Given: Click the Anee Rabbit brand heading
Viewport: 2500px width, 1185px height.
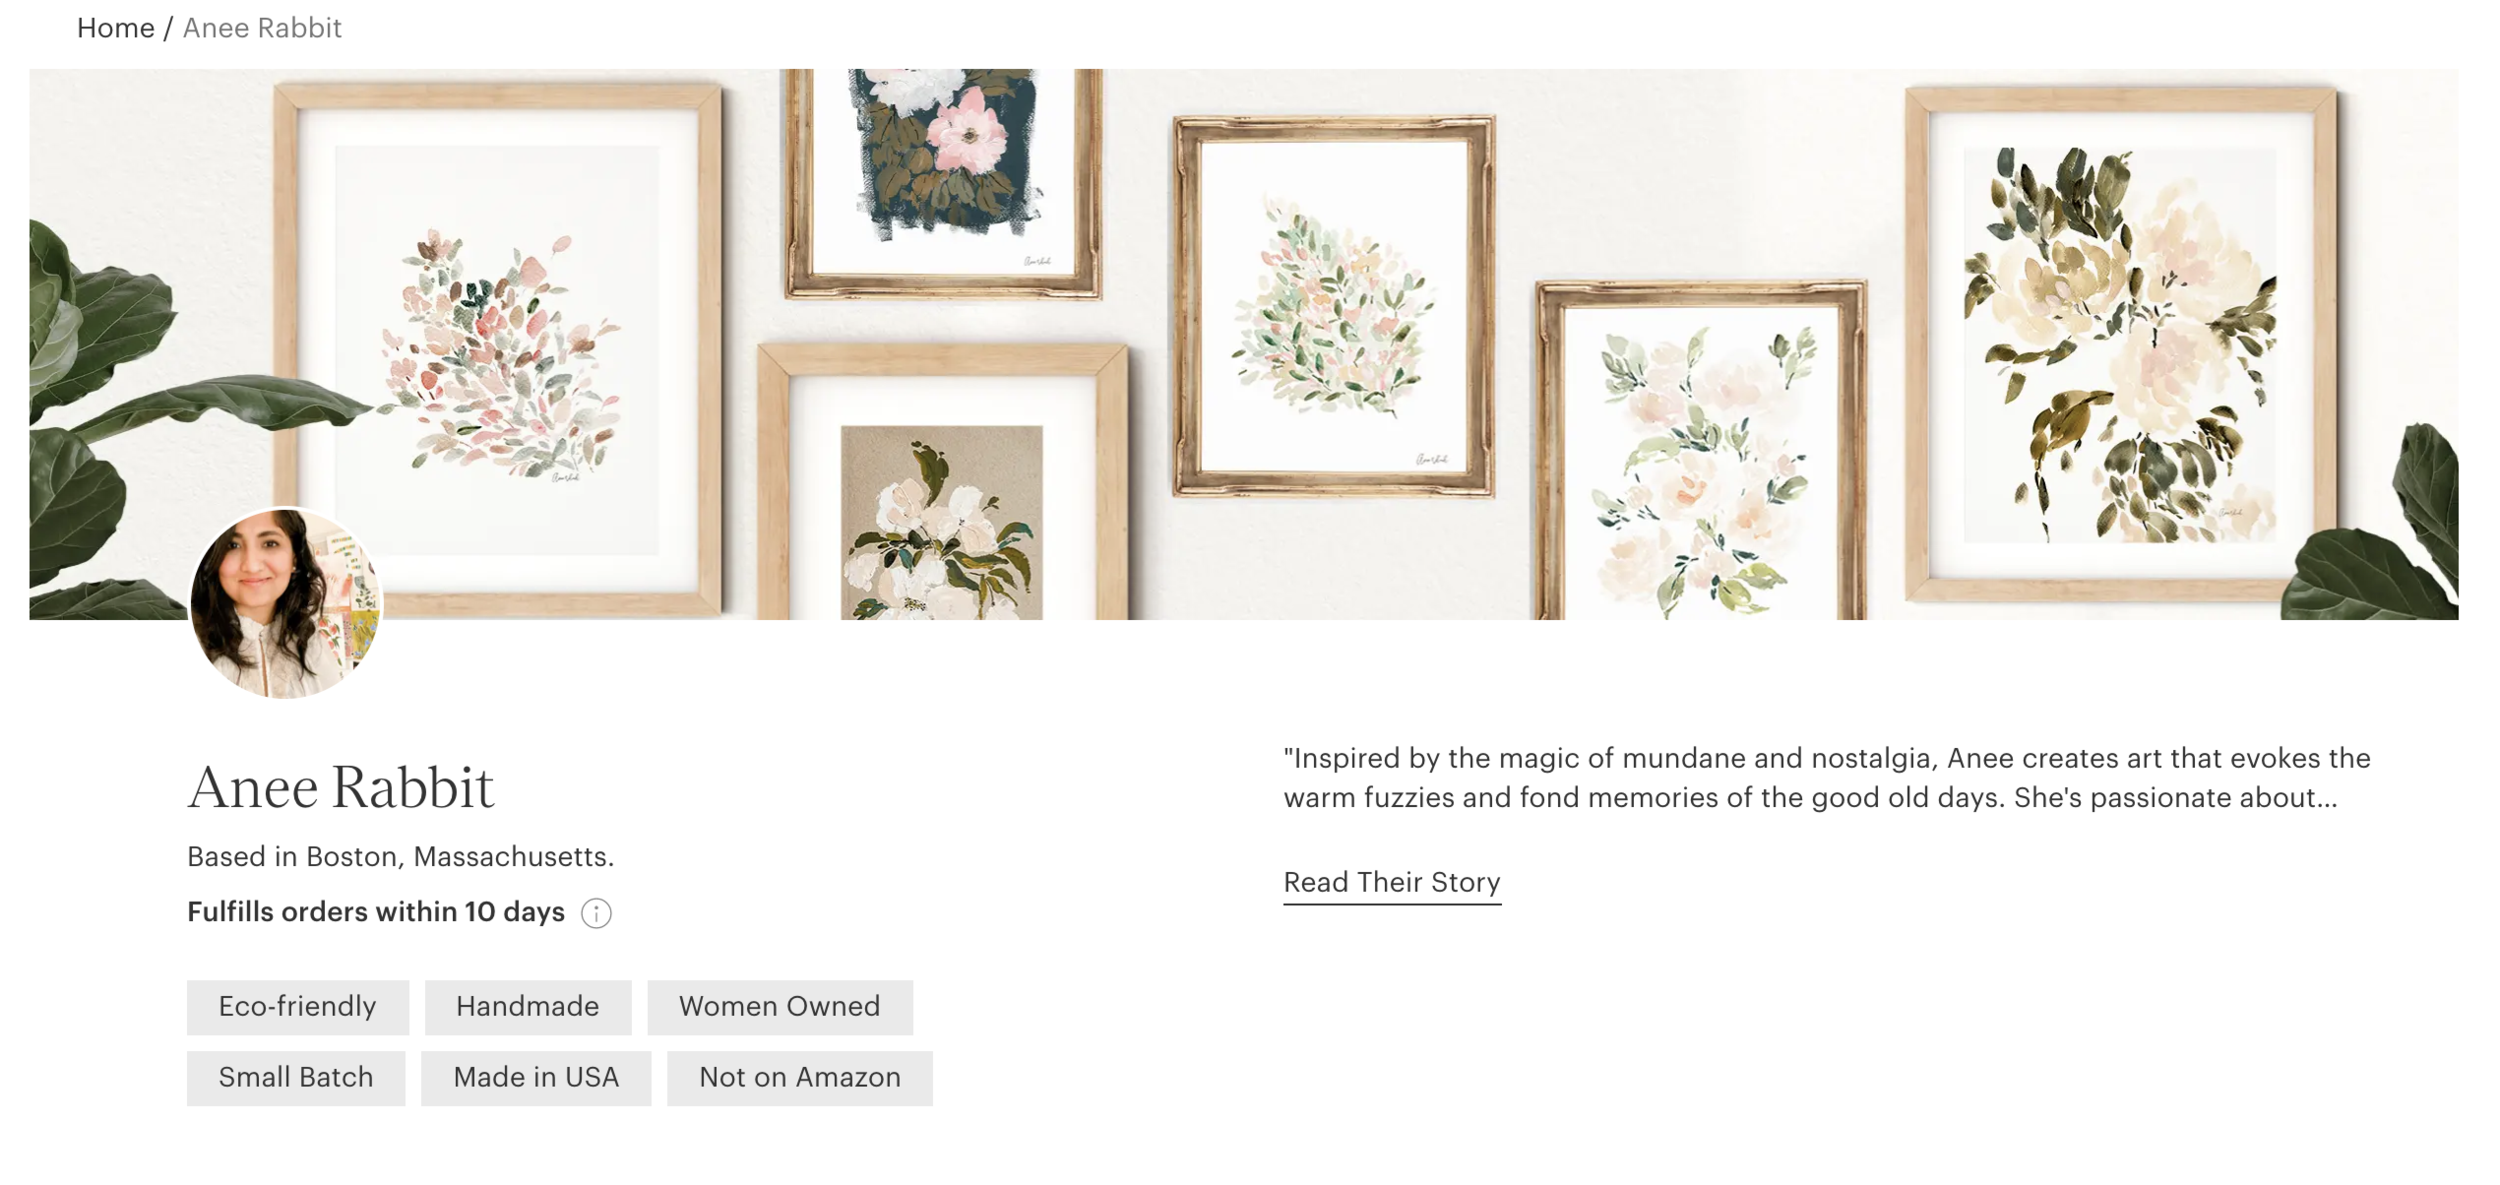Looking at the screenshot, I should [x=341, y=788].
